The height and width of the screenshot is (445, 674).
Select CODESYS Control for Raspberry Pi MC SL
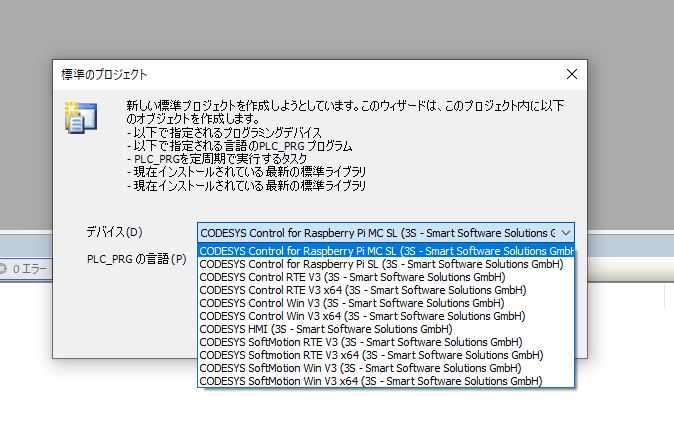pos(386,251)
